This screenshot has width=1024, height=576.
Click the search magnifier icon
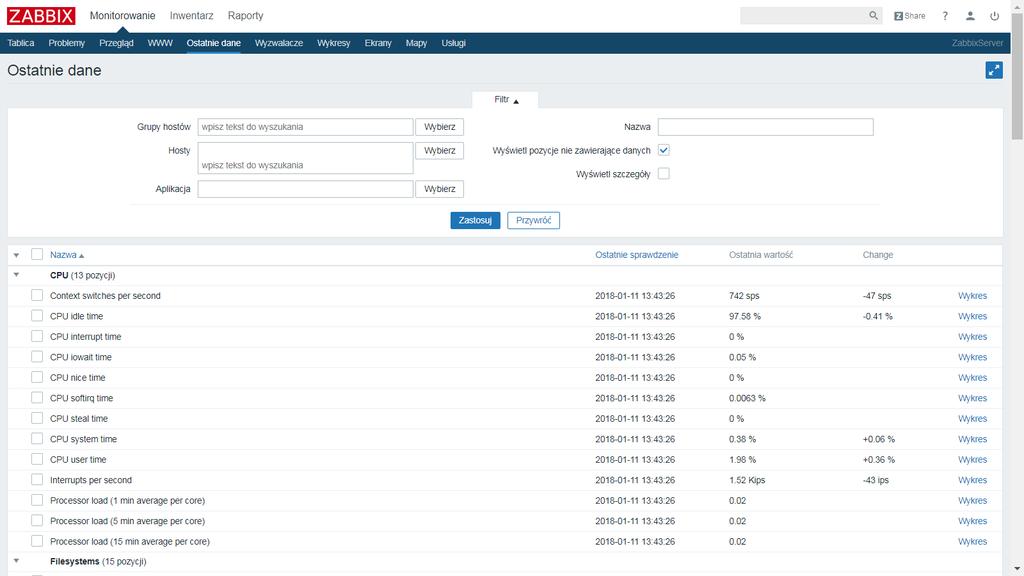coord(873,16)
